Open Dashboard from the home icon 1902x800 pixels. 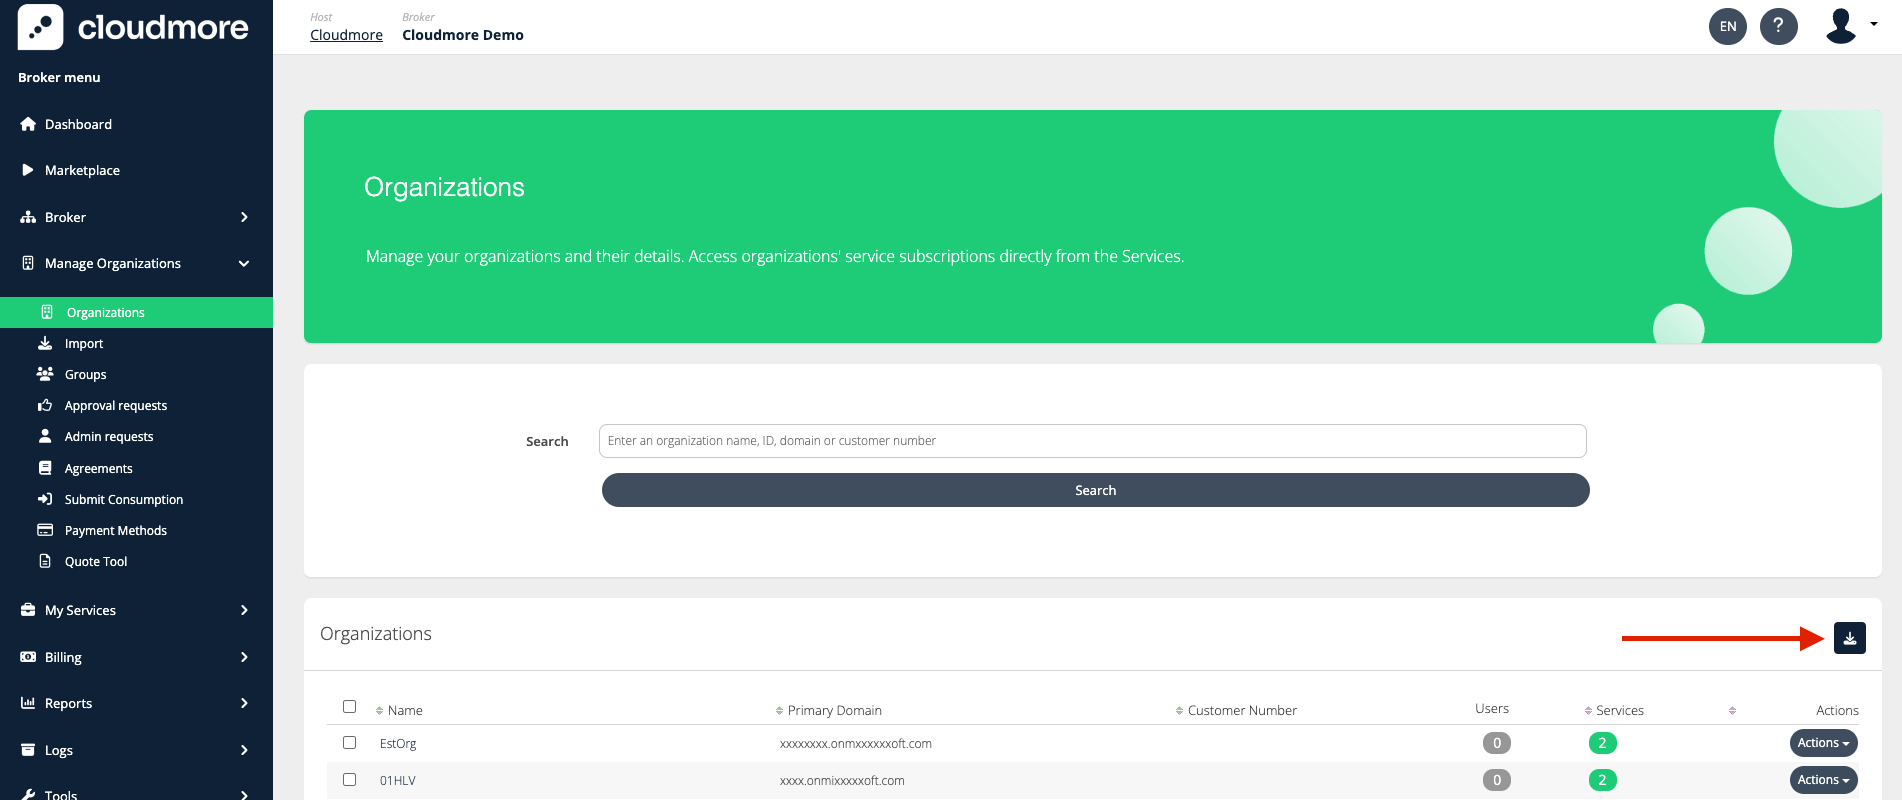[28, 124]
